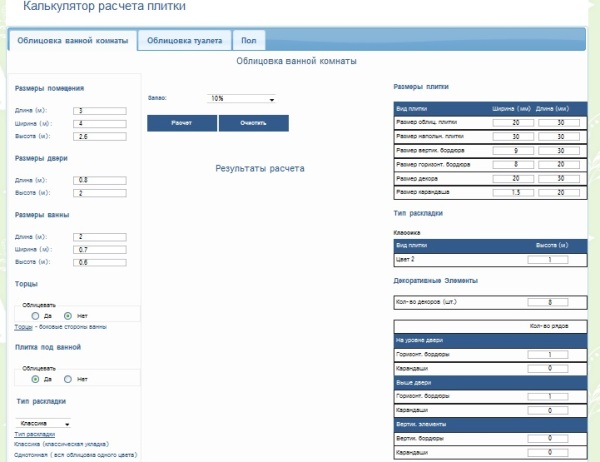This screenshot has width=600, height=462.
Task: Choose Да under Плитка под ванной
Action: pos(35,379)
